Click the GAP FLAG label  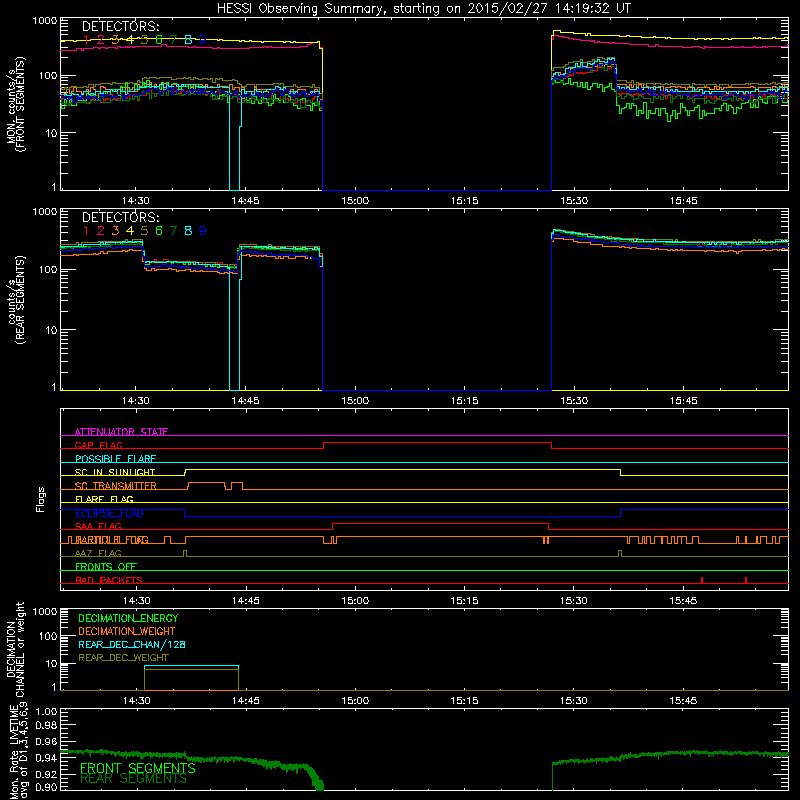tap(99, 445)
